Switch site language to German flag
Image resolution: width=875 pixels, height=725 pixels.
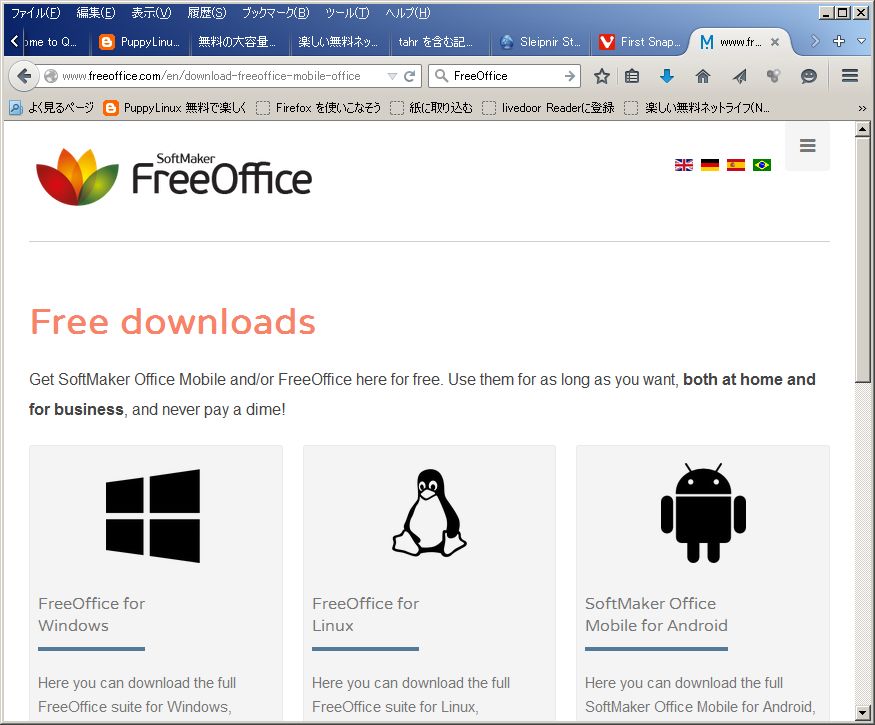click(x=710, y=165)
